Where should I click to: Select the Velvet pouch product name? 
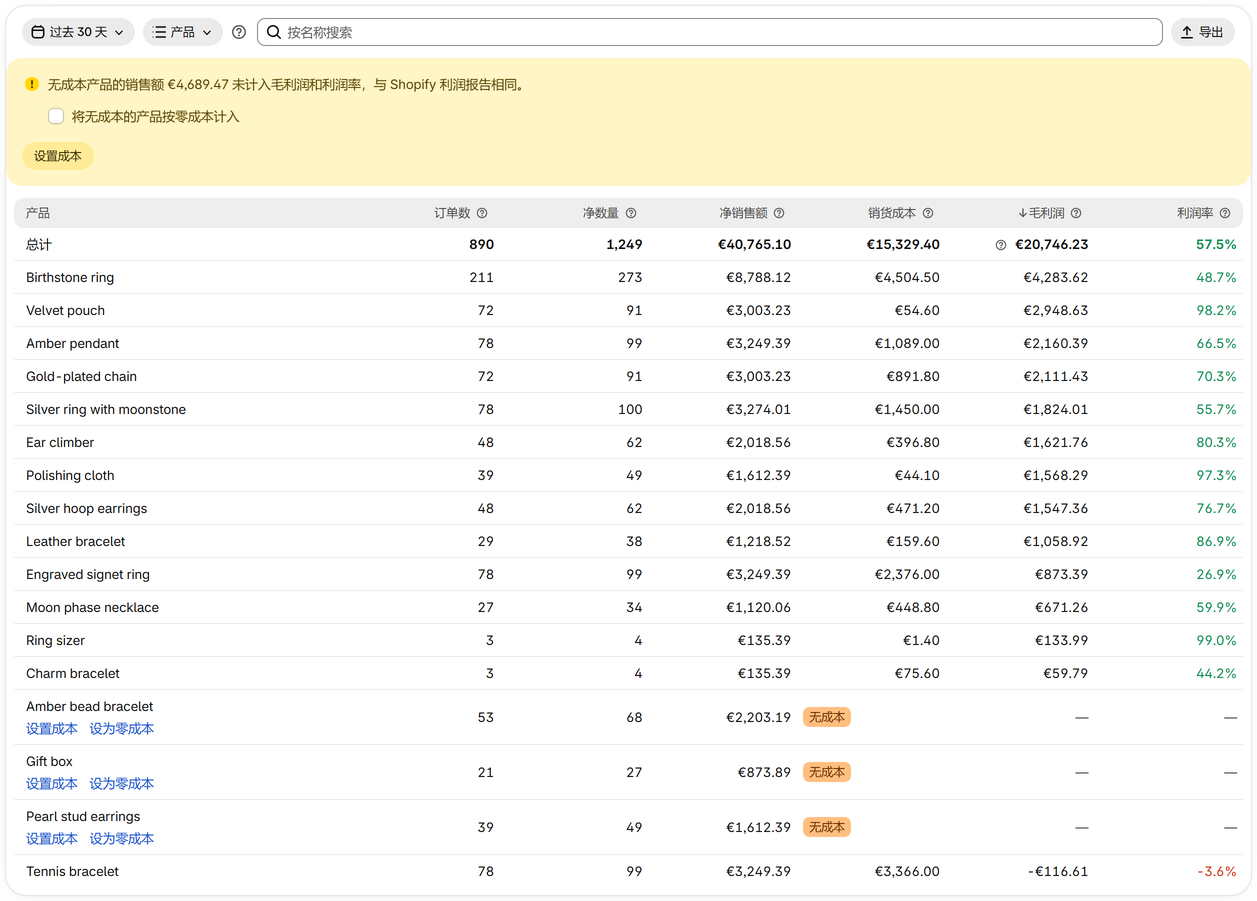point(65,311)
